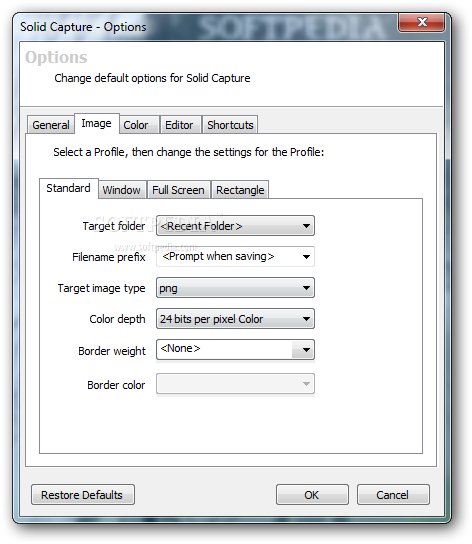Screen dimensions: 472x544
Task: Confirm options with the OK button
Action: [312, 495]
